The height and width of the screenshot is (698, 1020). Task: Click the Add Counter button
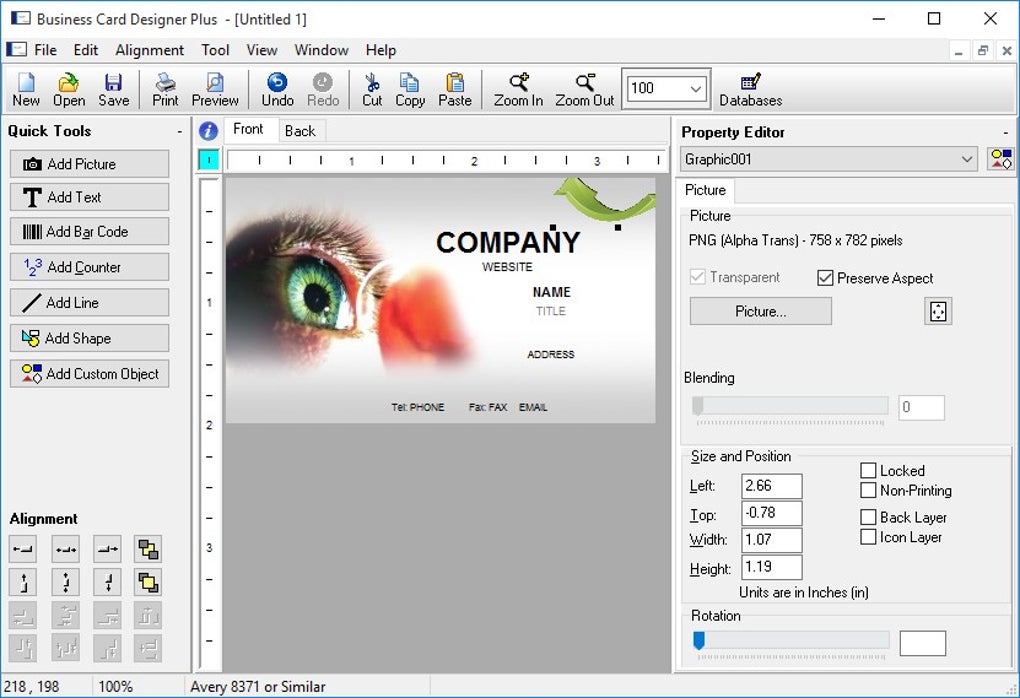pos(89,267)
